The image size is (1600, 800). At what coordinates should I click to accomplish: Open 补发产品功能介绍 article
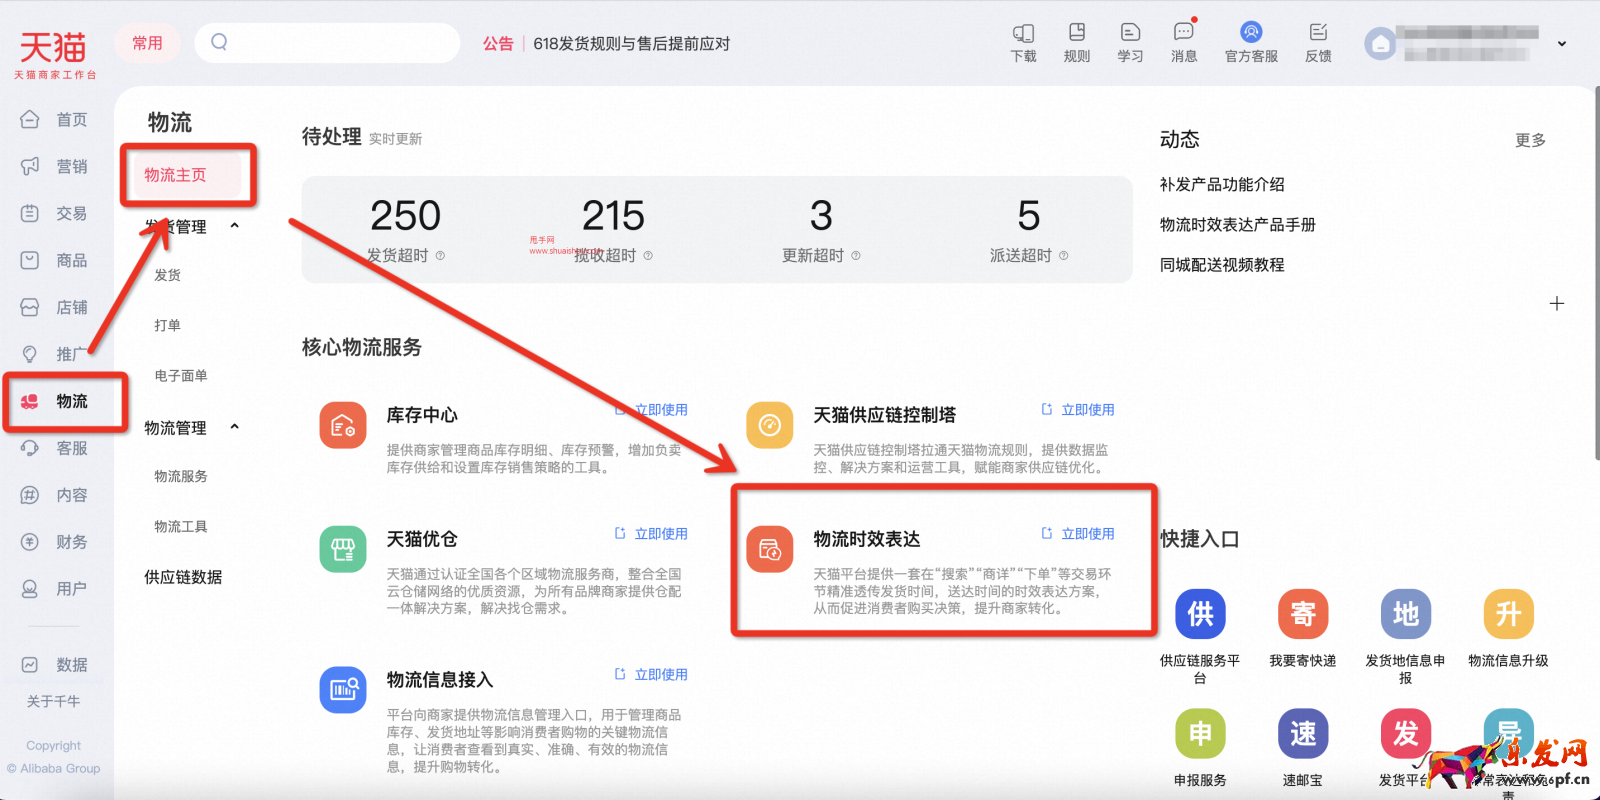pyautogui.click(x=1222, y=185)
